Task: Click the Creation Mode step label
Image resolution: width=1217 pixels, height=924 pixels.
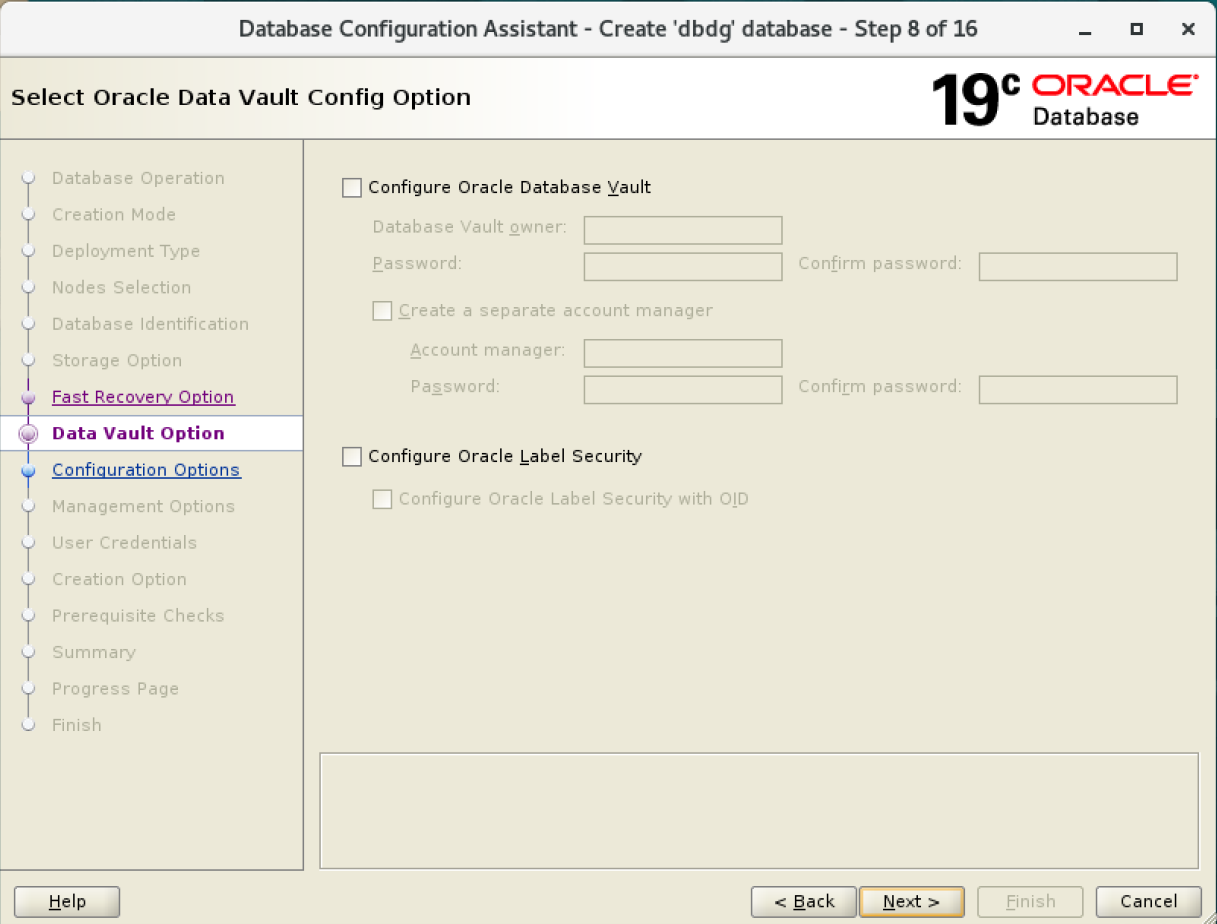Action: 114,215
